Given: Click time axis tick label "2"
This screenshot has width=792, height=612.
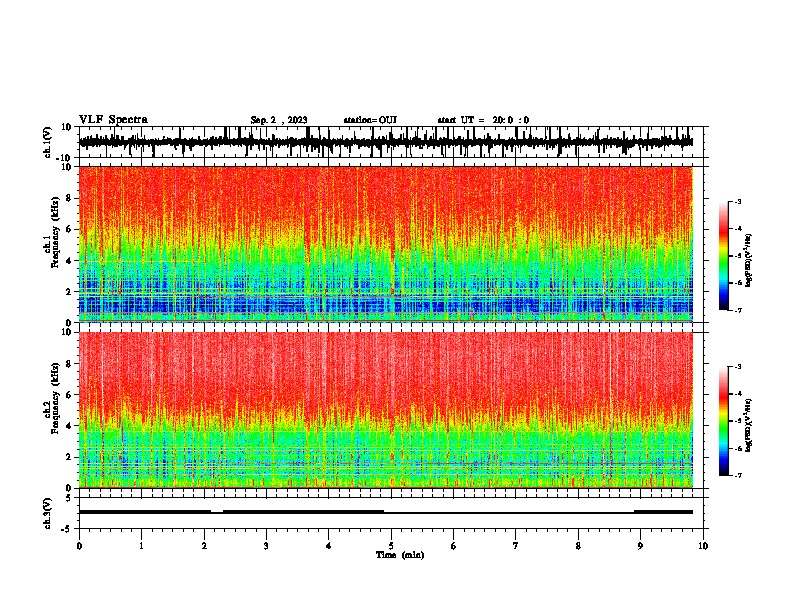Looking at the screenshot, I should [204, 546].
